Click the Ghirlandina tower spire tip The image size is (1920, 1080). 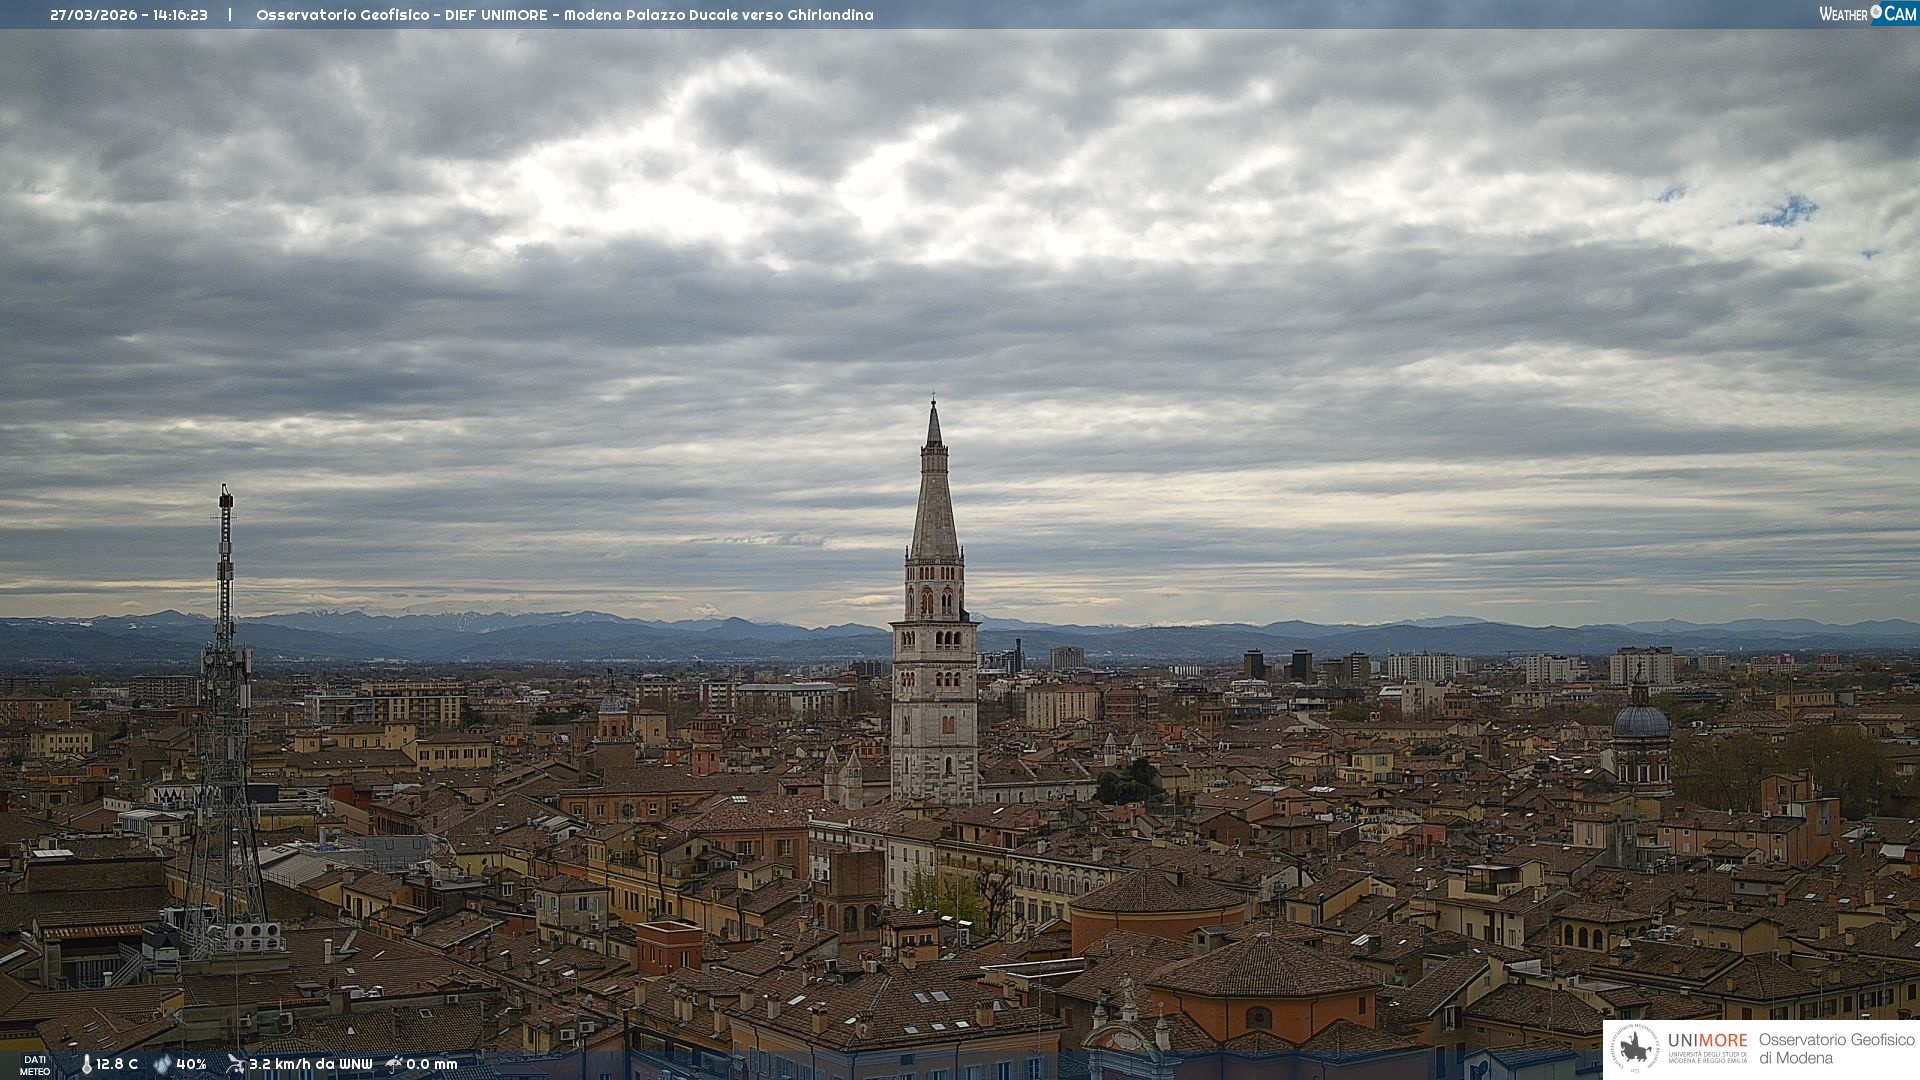pos(934,402)
